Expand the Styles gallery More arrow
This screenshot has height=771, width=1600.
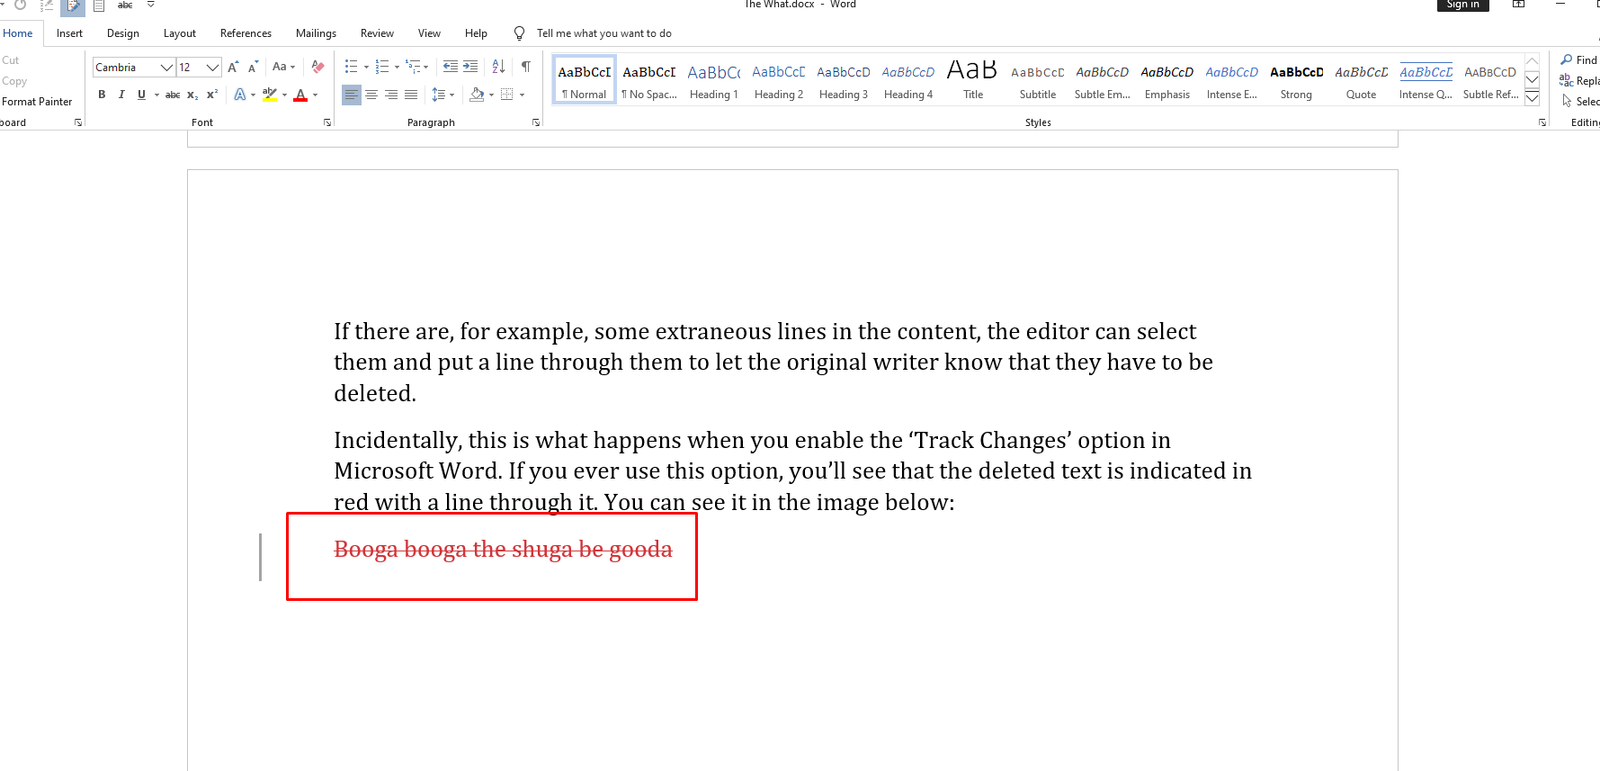[x=1532, y=98]
